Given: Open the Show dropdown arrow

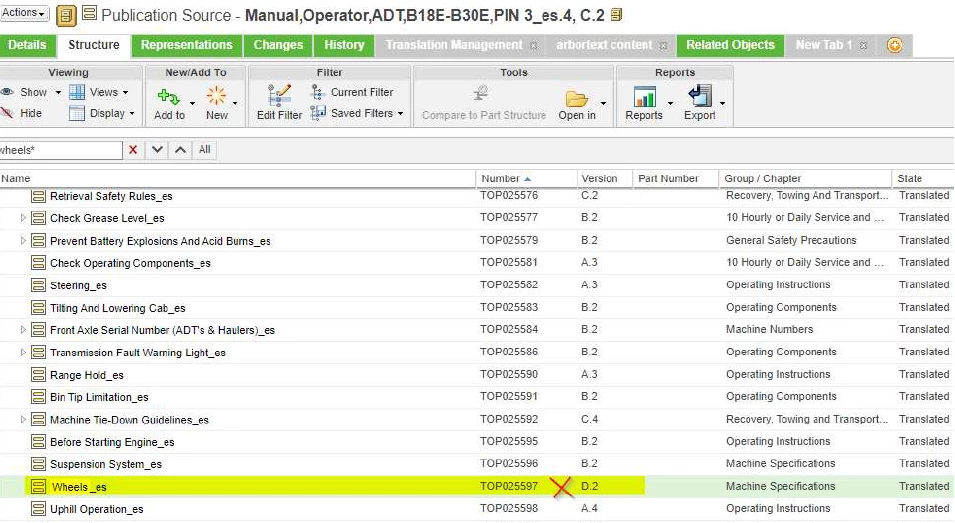Looking at the screenshot, I should (58, 93).
